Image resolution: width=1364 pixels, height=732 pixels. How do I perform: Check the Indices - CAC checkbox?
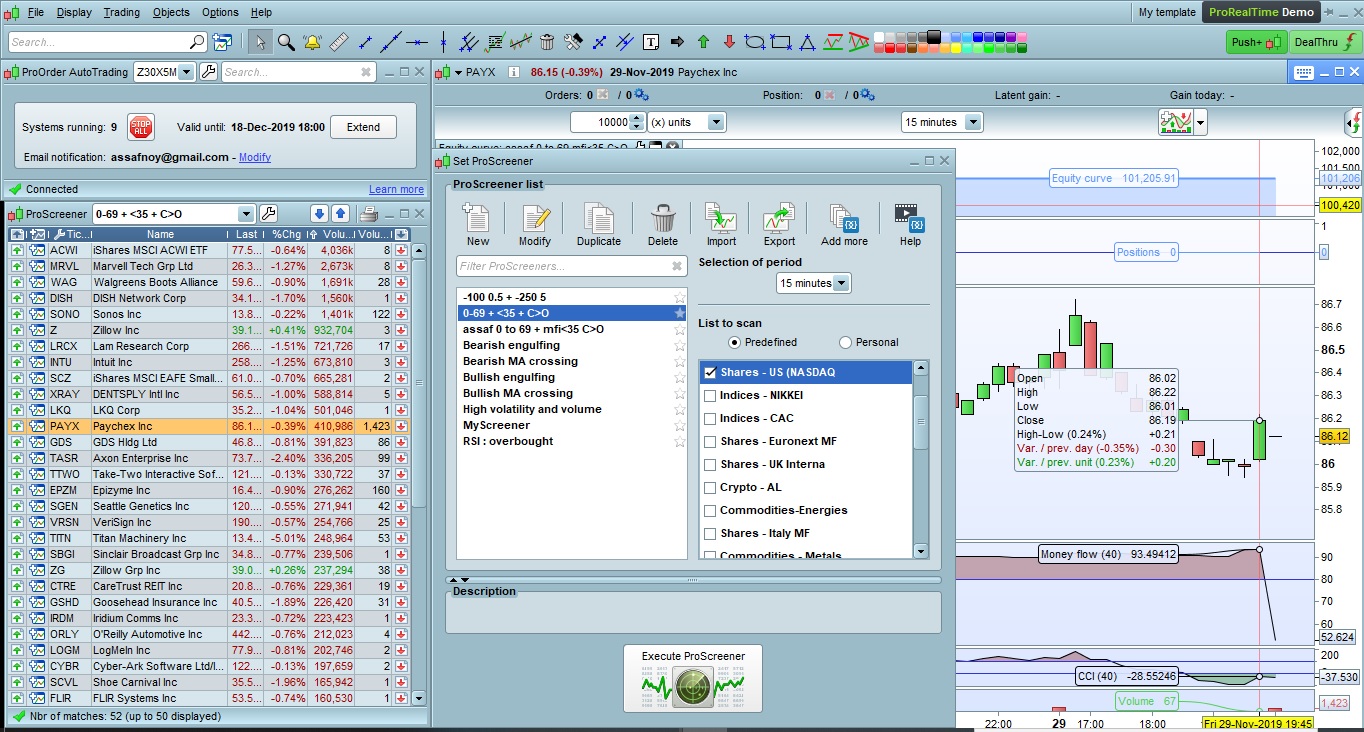pyautogui.click(x=710, y=418)
